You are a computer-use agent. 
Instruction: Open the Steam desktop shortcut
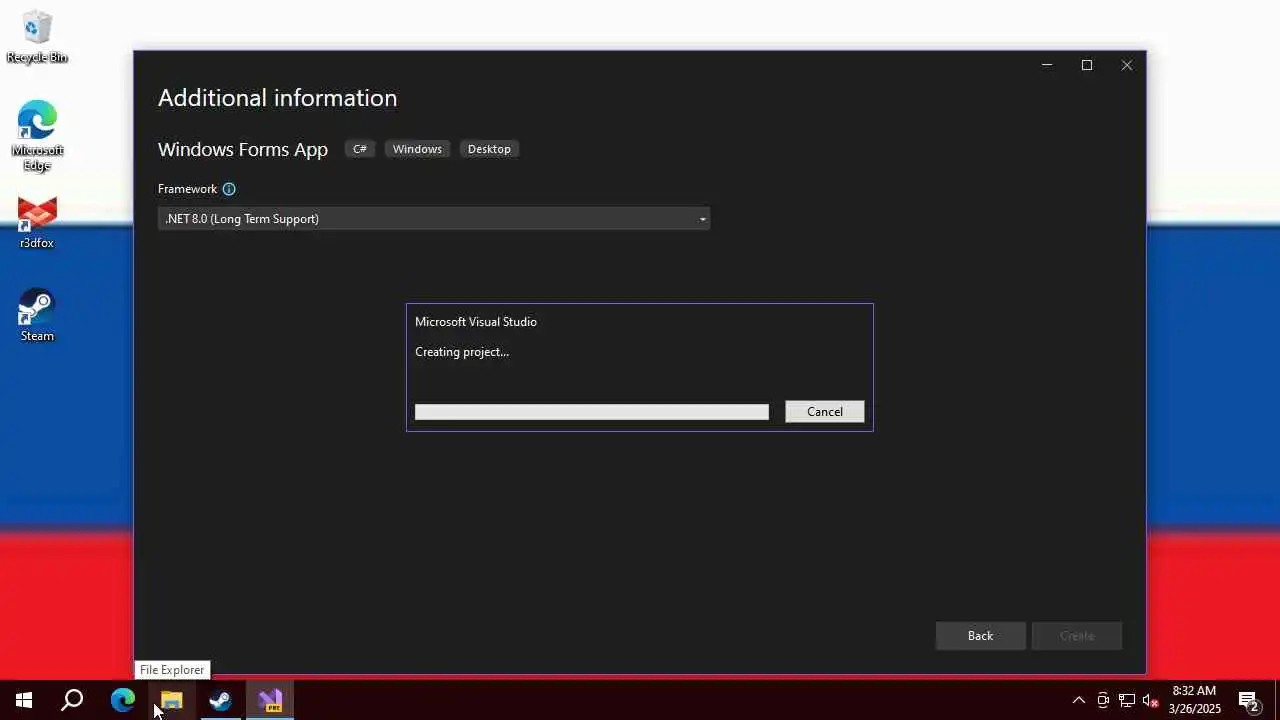pyautogui.click(x=37, y=315)
